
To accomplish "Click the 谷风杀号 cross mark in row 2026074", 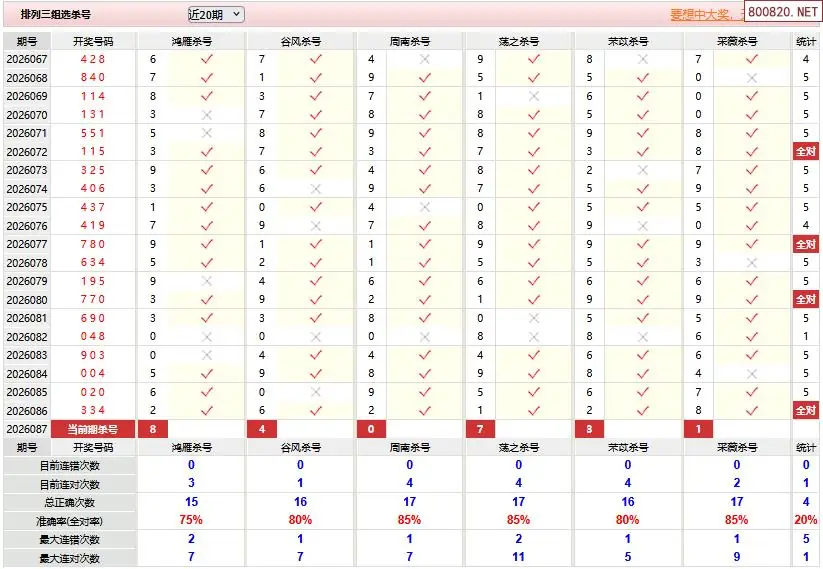I will (316, 189).
